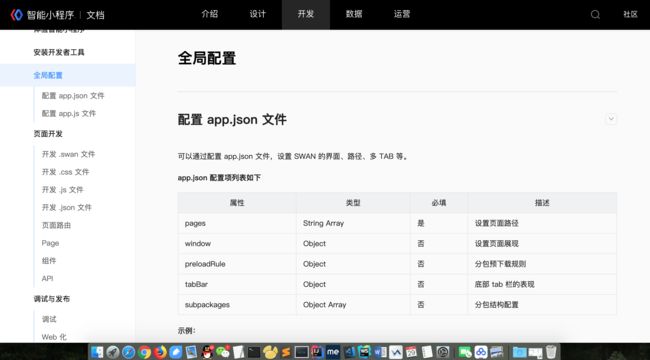Launch Safari from the Dock
The height and width of the screenshot is (360, 650).
tap(129, 352)
